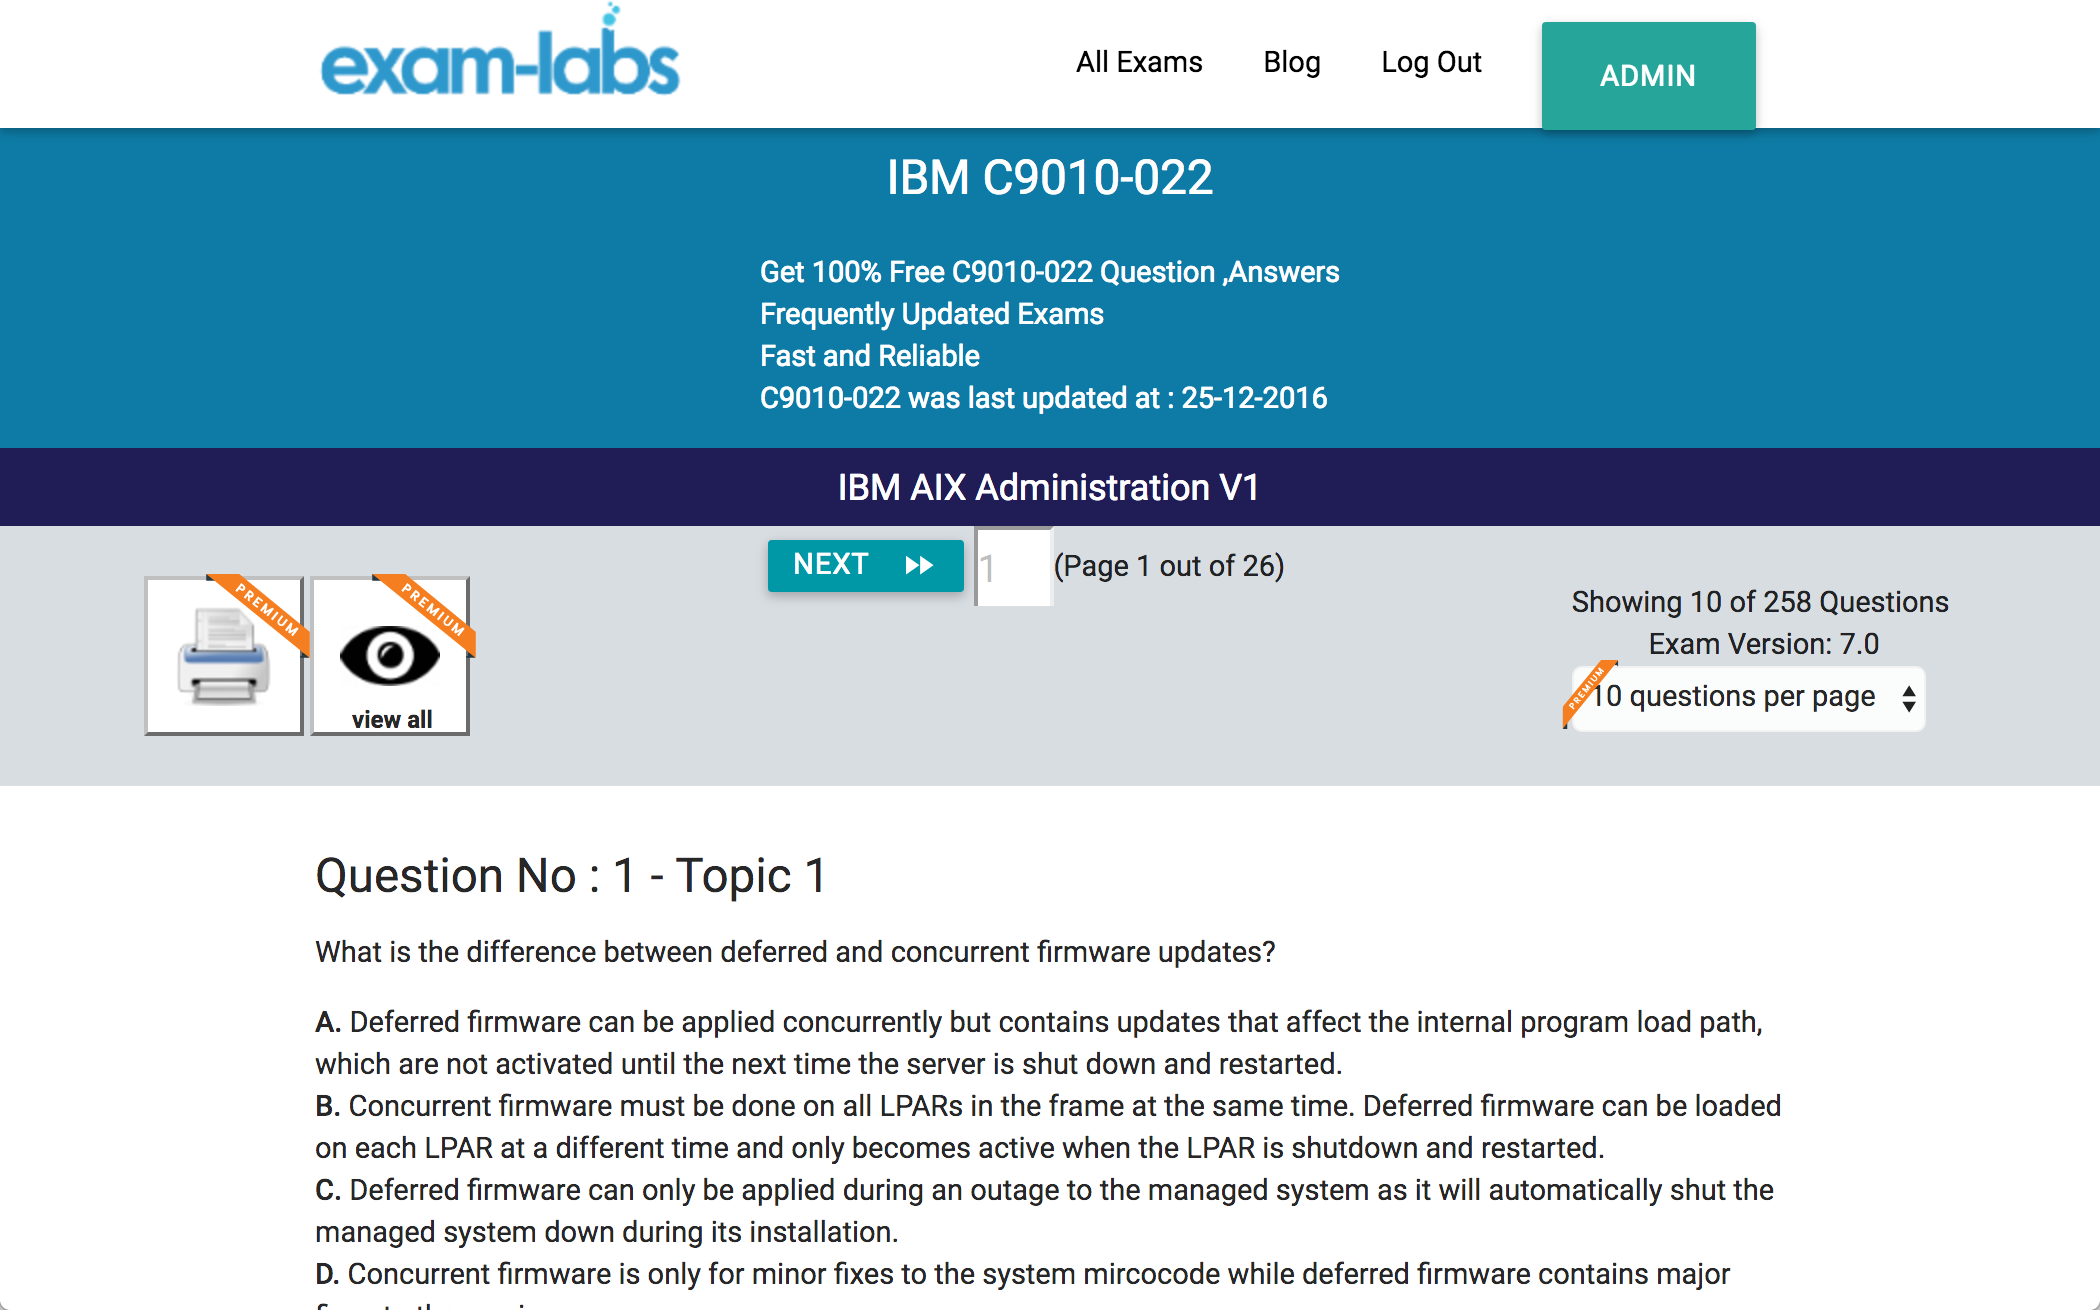Open the All Exams page
The height and width of the screenshot is (1310, 2100).
1139,62
